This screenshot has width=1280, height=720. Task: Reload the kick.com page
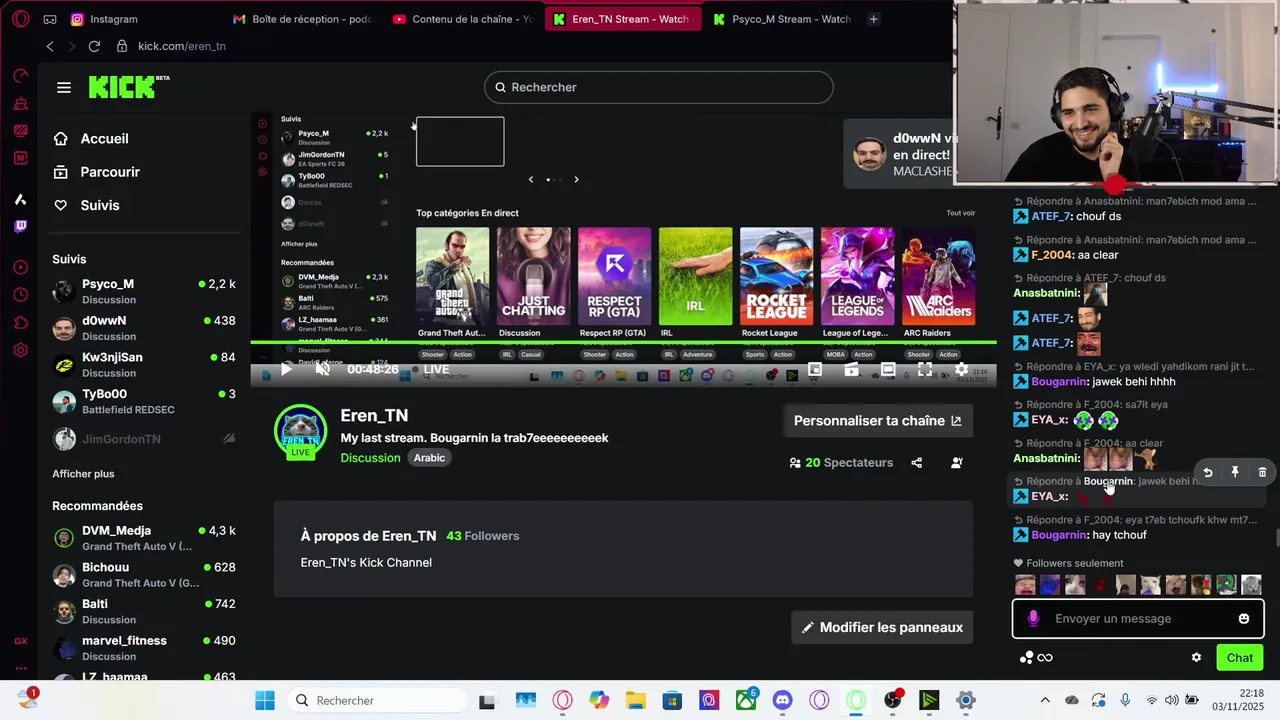(94, 46)
